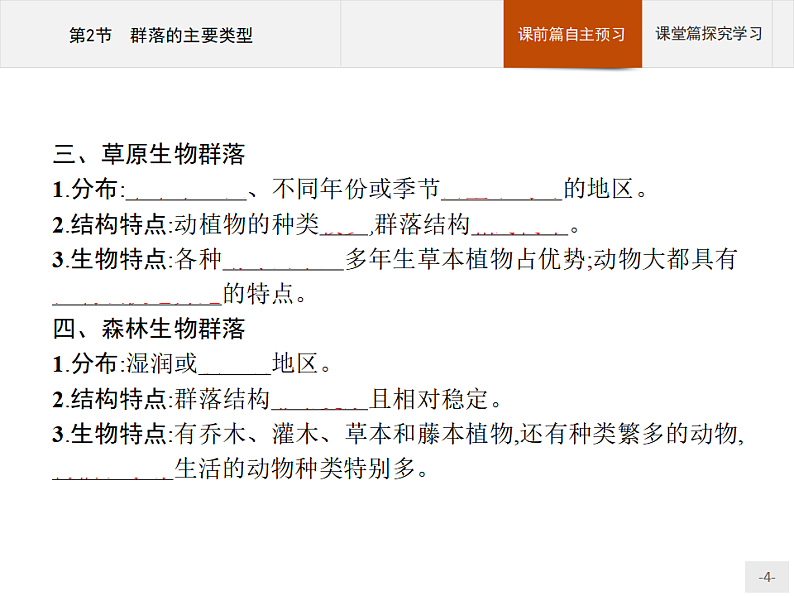Click the blank before 、不同年份或季节

tap(186, 190)
